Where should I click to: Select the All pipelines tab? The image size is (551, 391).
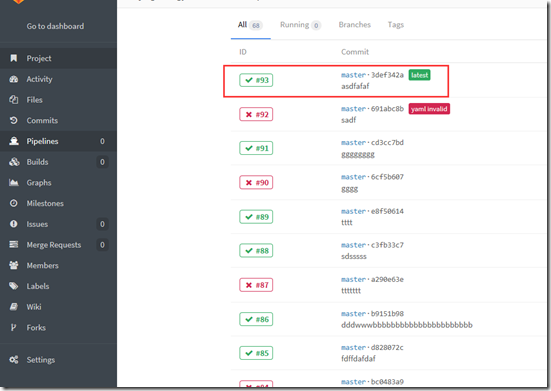(x=251, y=25)
